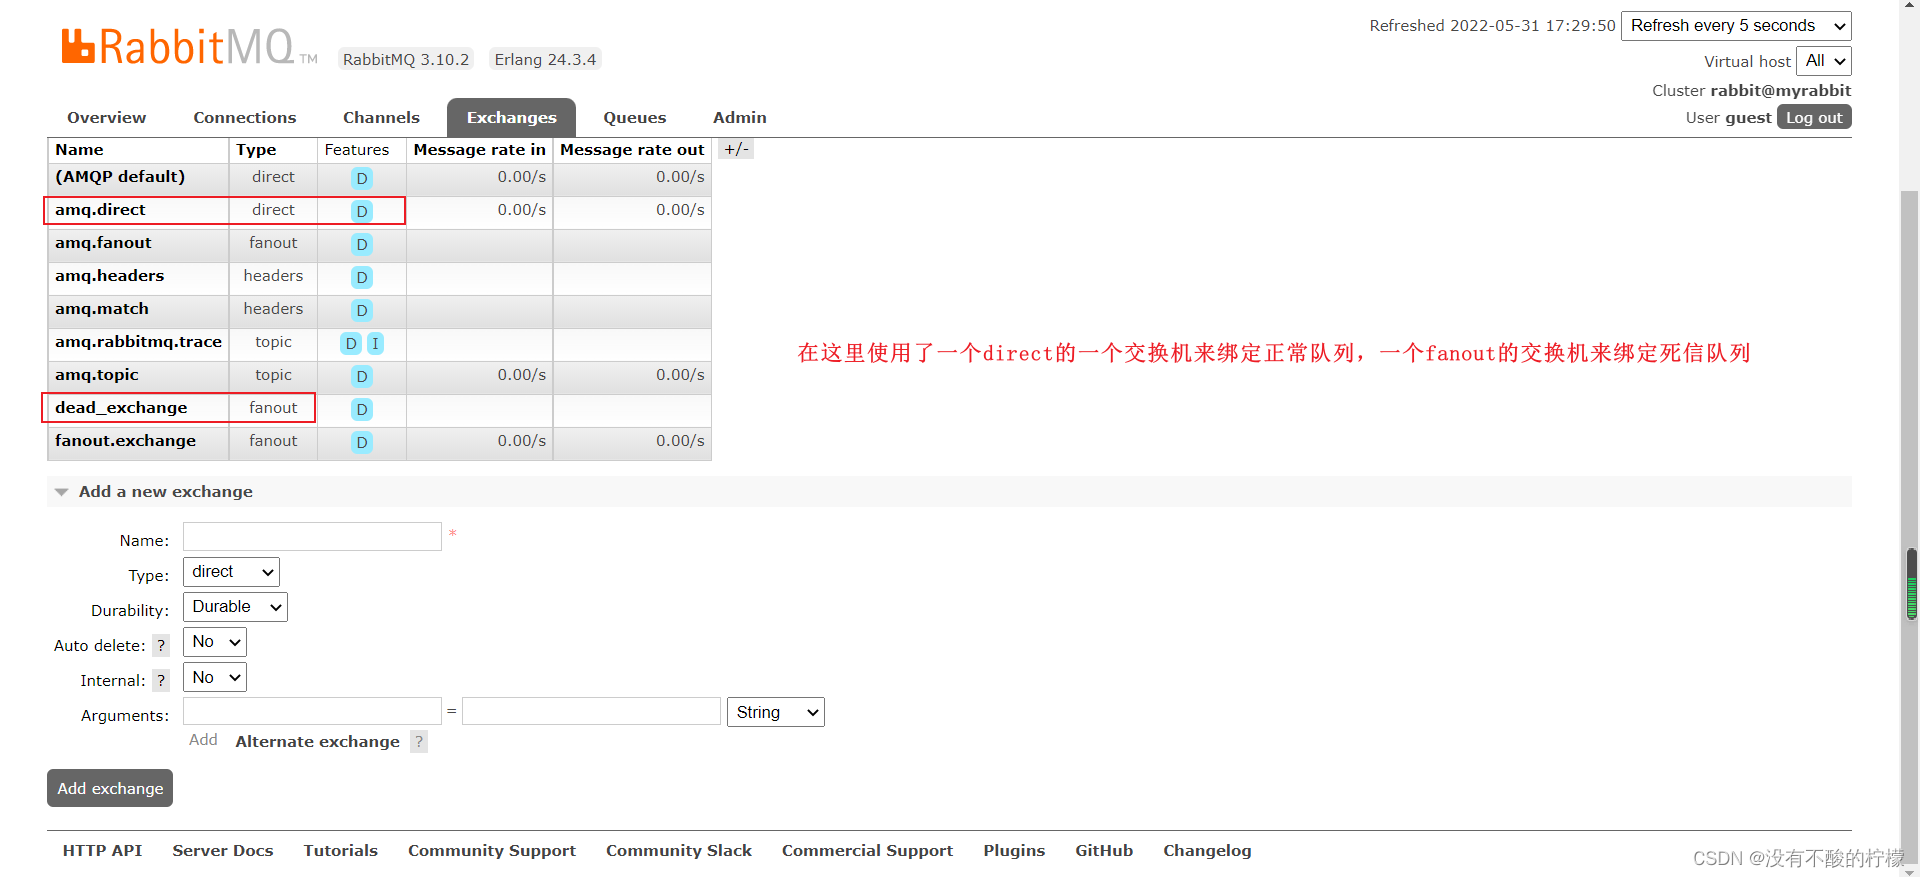Click the D feature badge for amq.match
This screenshot has width=1920, height=877.
click(x=362, y=310)
